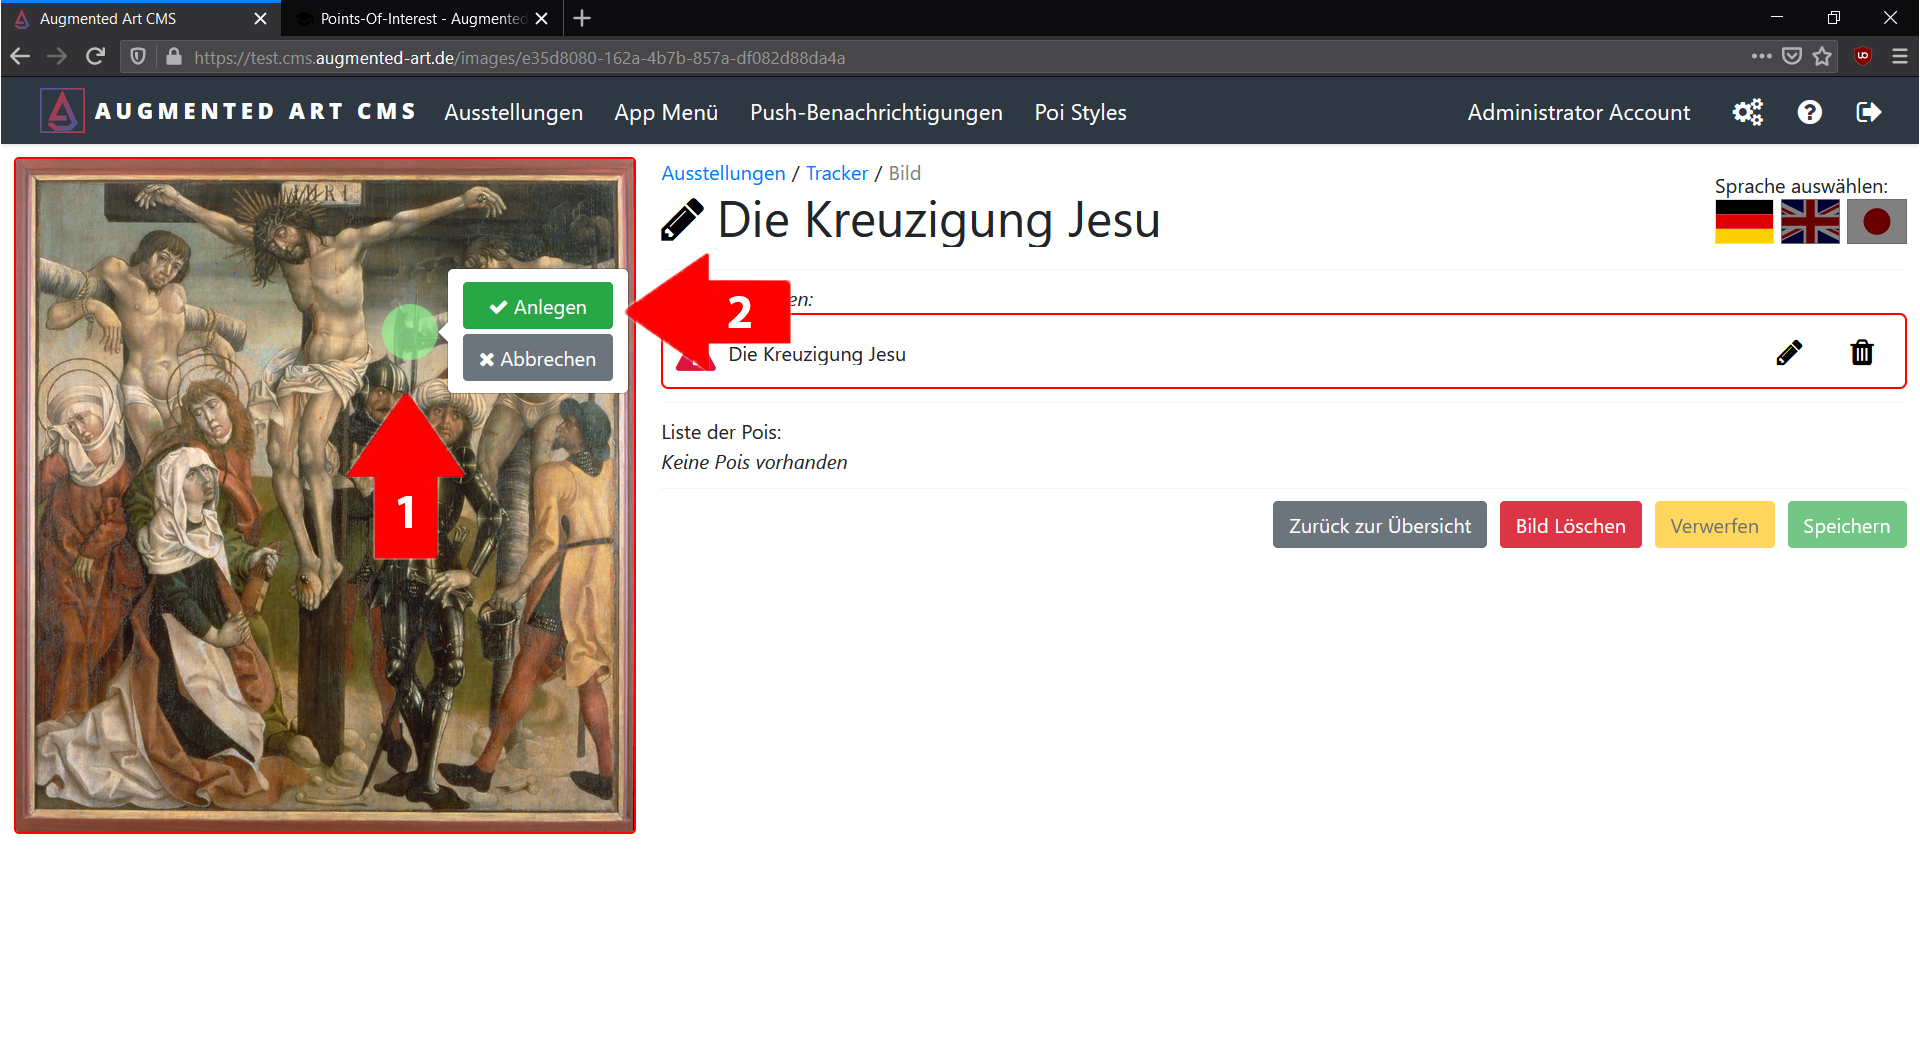1920x1042 pixels.
Task: Click the Pocket save icon
Action: click(x=1792, y=57)
